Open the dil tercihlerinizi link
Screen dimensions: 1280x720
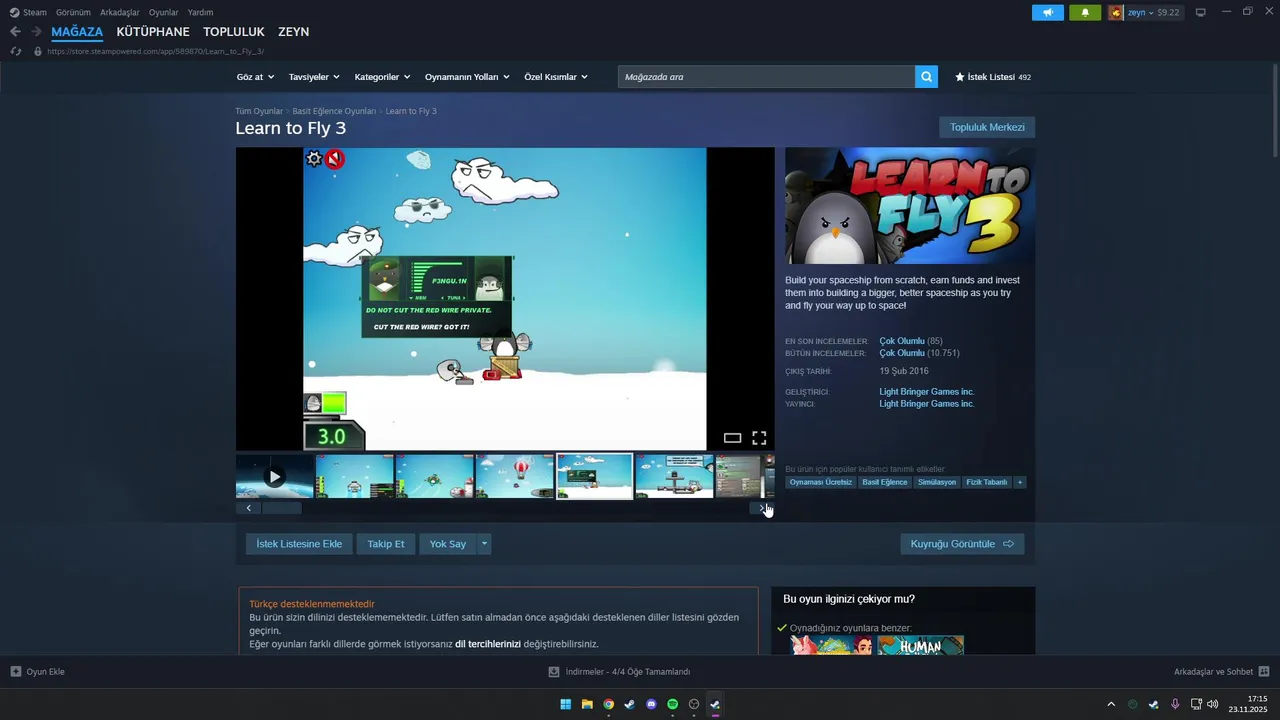coord(488,644)
